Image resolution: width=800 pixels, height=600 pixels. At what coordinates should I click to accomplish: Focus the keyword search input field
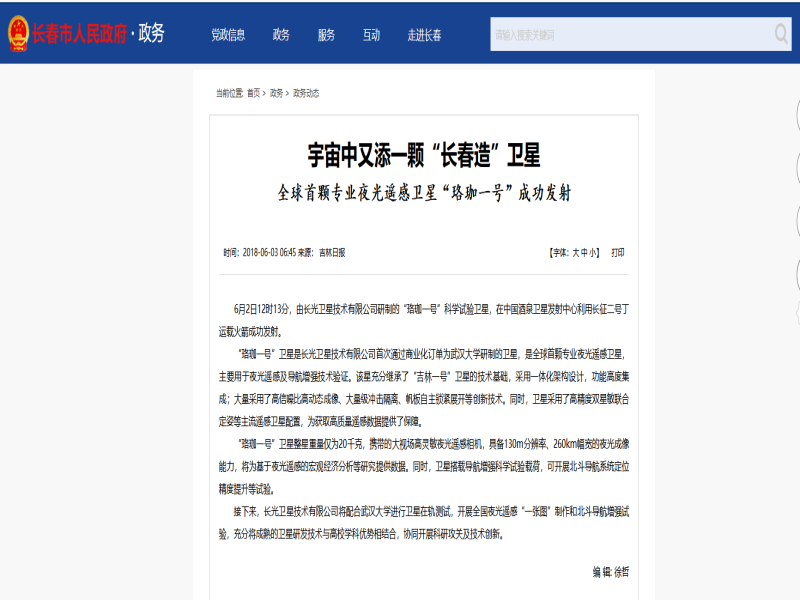(630, 34)
